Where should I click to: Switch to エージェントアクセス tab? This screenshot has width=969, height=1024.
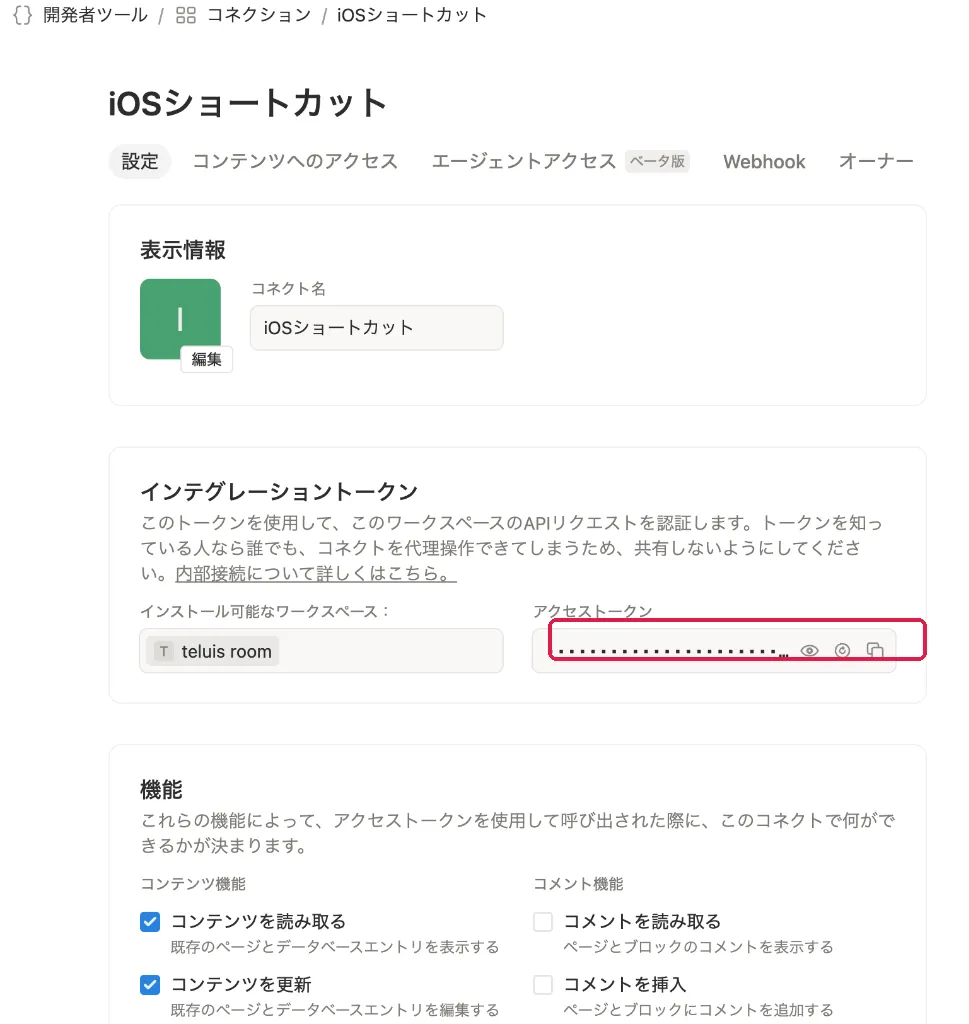click(524, 161)
